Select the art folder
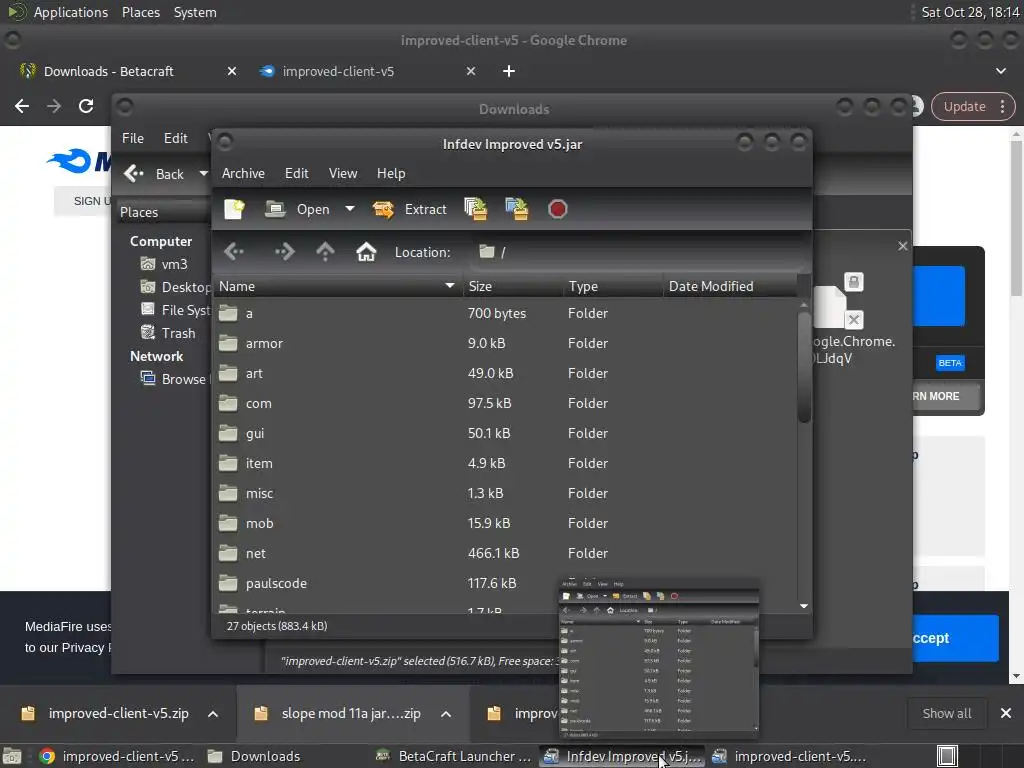Screen dimensions: 1024x768 pos(505,374)
